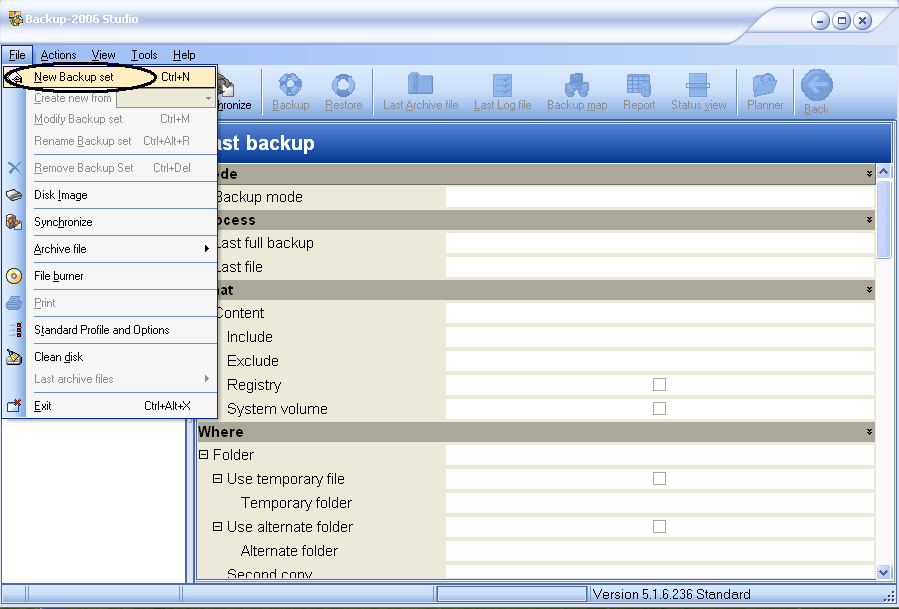
Task: Click the Remove Backup Set X icon
Action: tap(14, 168)
